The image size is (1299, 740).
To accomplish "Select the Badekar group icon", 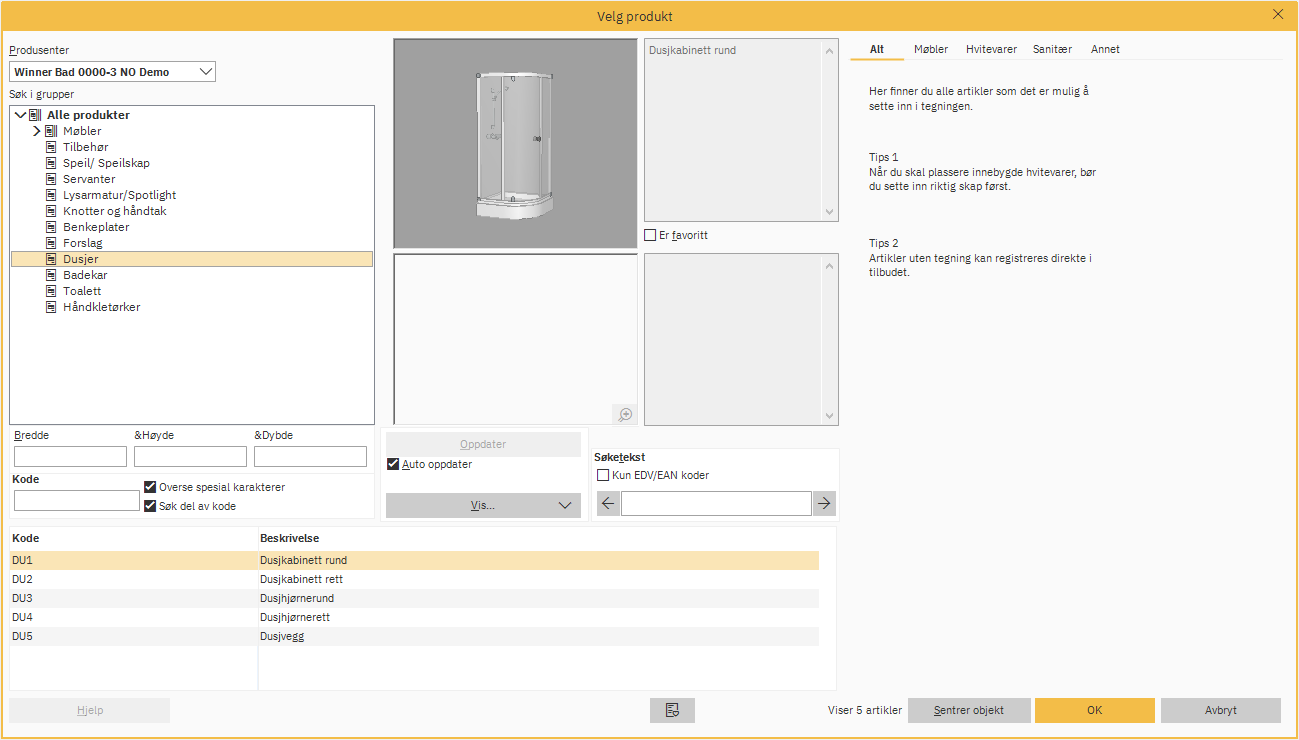I will [51, 275].
